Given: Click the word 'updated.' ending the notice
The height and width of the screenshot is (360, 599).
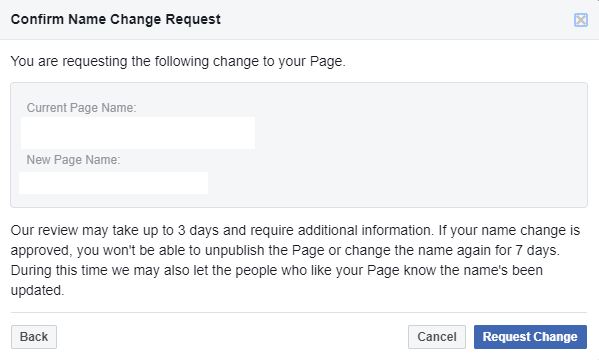Looking at the screenshot, I should point(37,290).
